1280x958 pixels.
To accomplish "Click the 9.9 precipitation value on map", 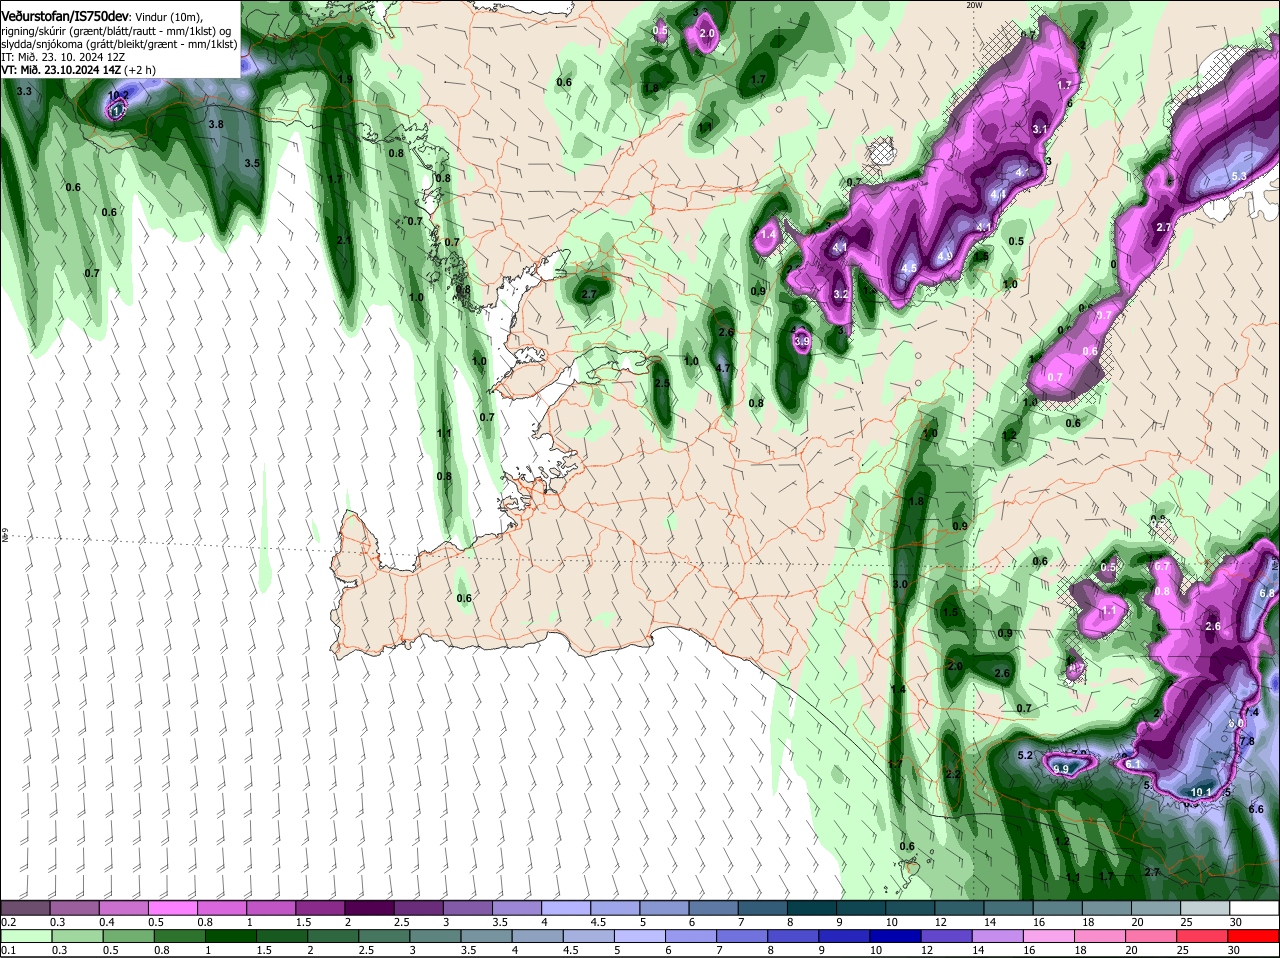I will pyautogui.click(x=1061, y=769).
